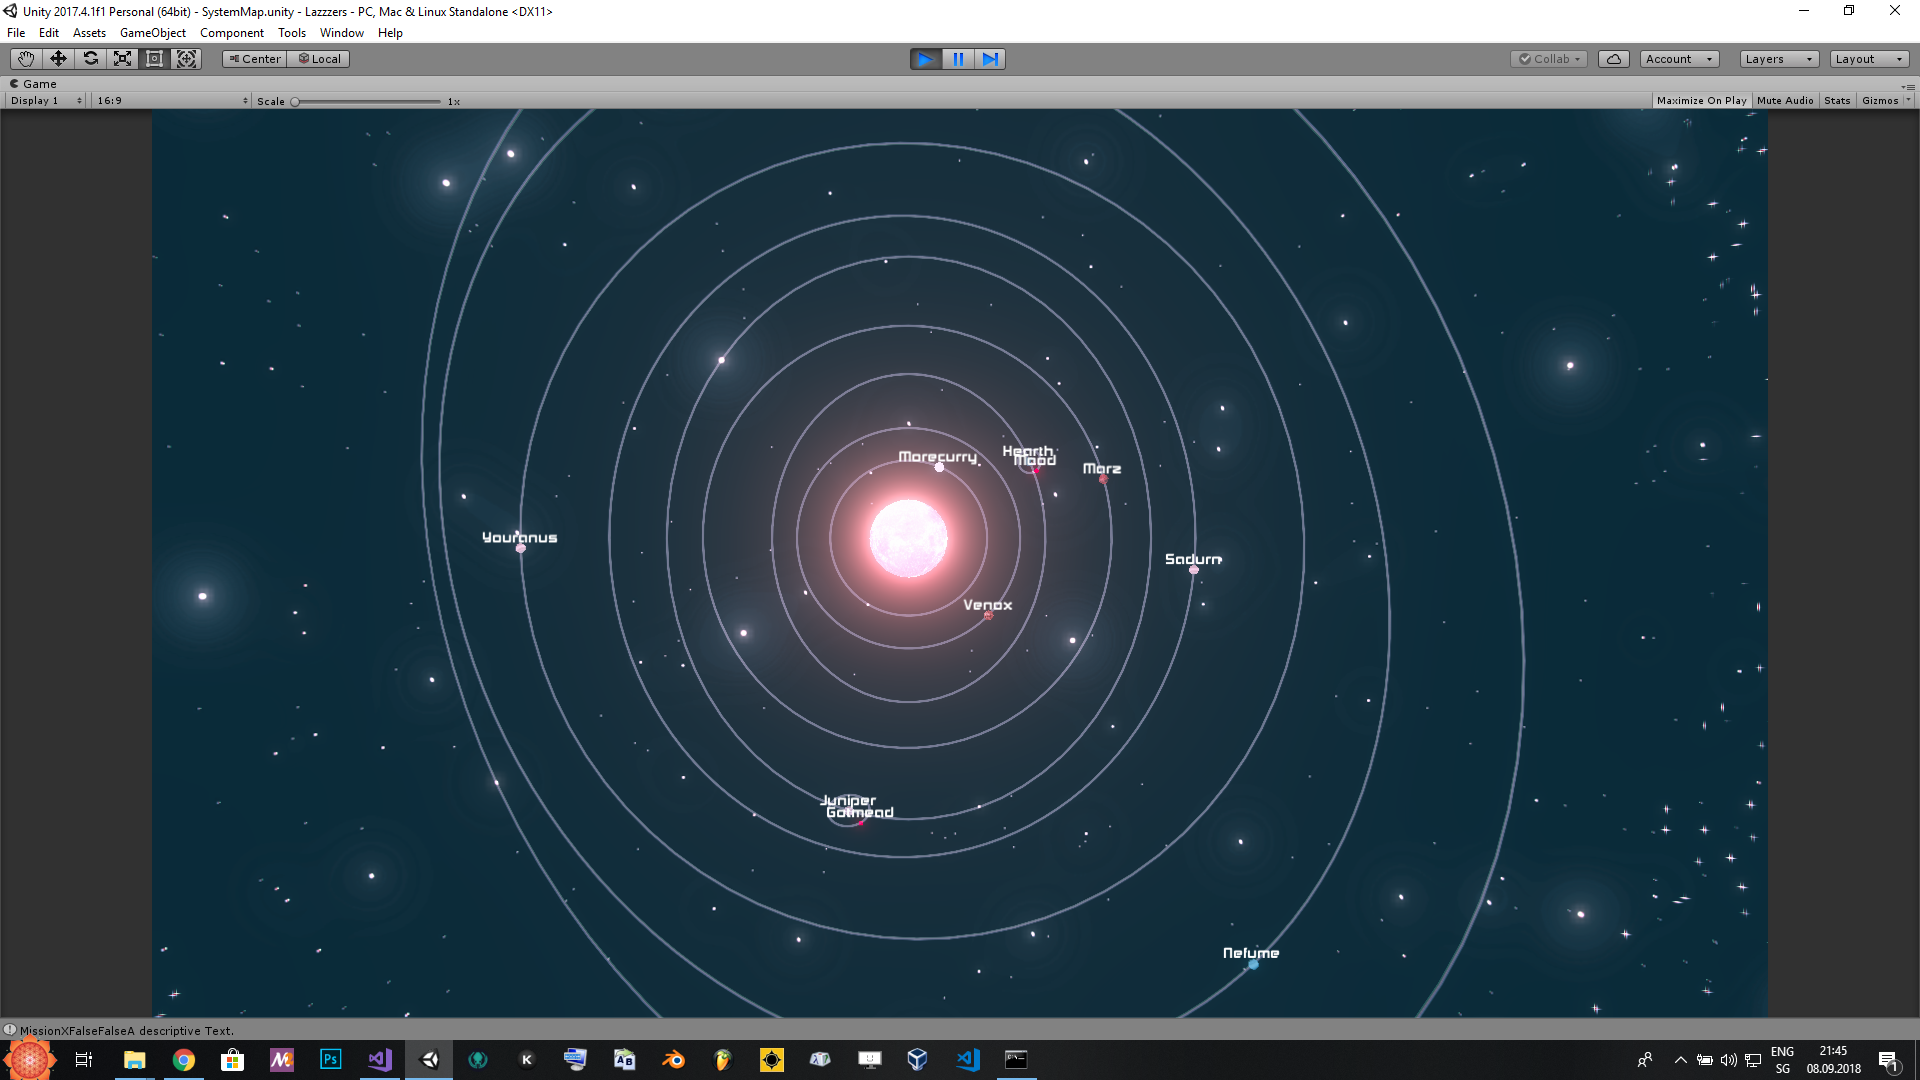Screen dimensions: 1920x1080
Task: Open the cloud Services icon
Action: [1613, 59]
